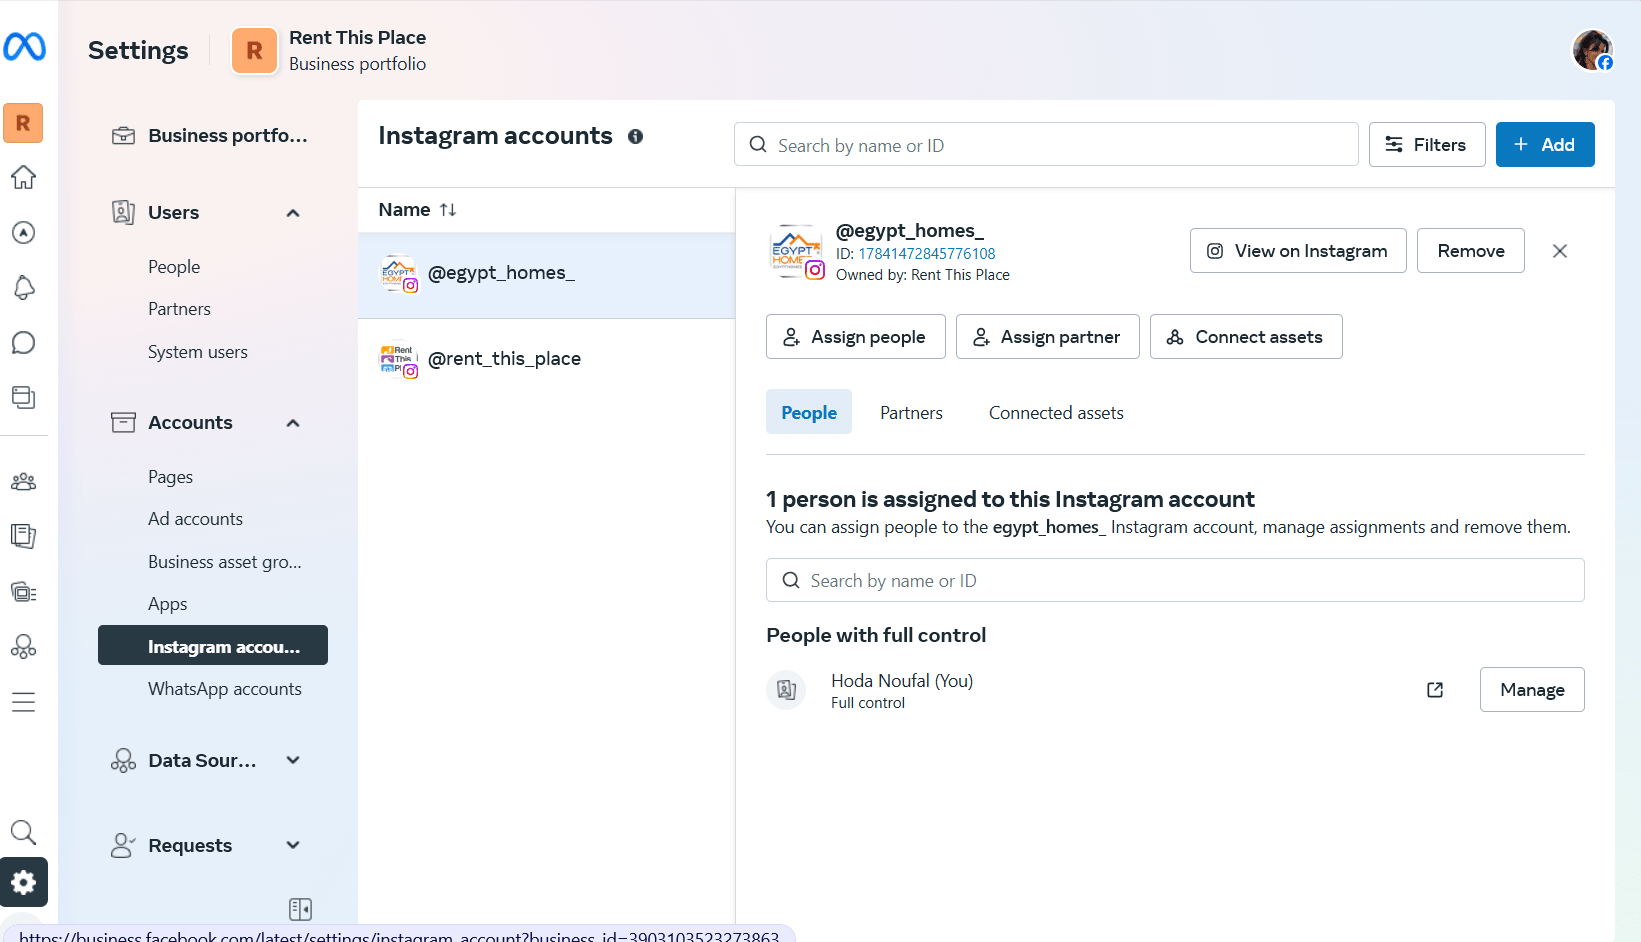Screen dimensions: 1641x942
Task: Click the Meta logo icon
Action: coord(24,47)
